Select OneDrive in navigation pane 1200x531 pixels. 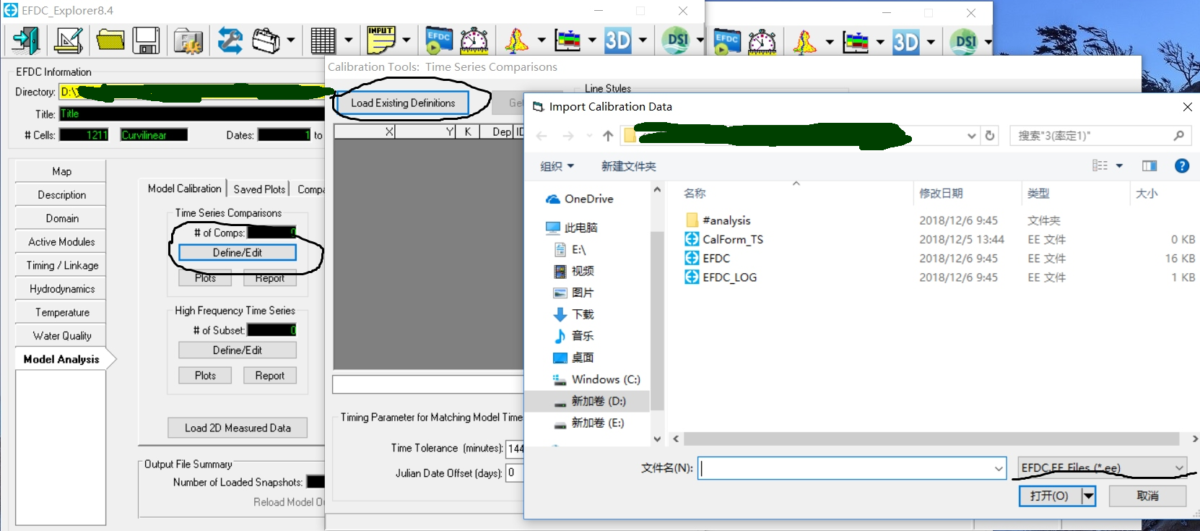(589, 199)
